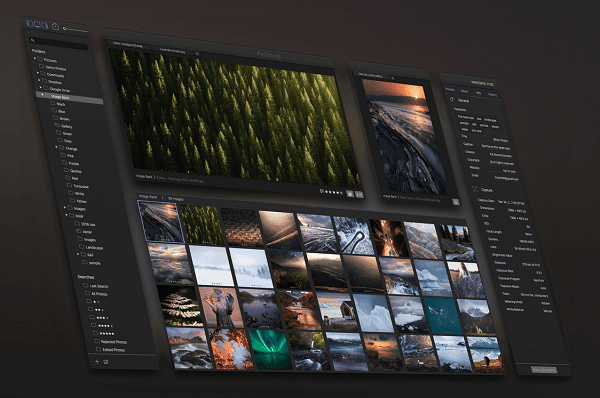Toggle the right sidebar layout segment
Image resolution: width=600 pixels, height=398 pixels.
pos(44,25)
